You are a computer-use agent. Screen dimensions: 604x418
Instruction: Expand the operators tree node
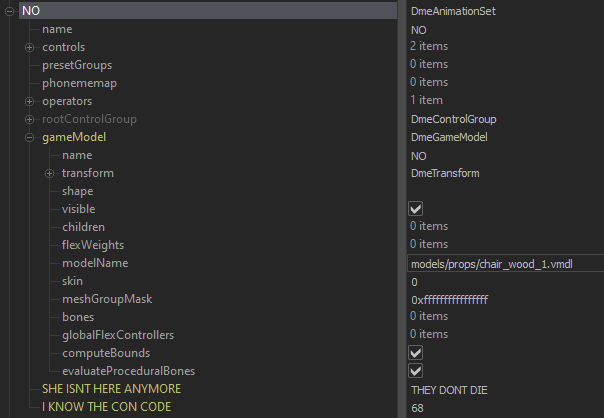[x=30, y=101]
